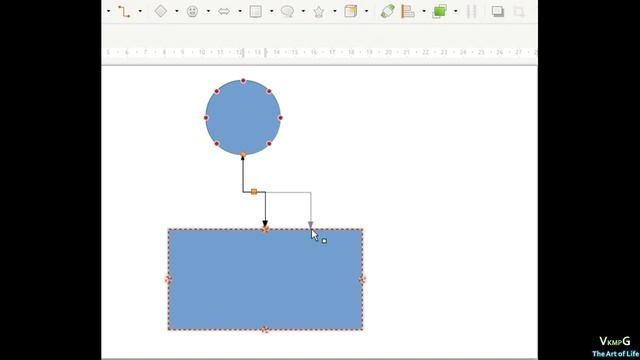Click the Distribute selection icon
640x360 pixels.
[x=471, y=11]
